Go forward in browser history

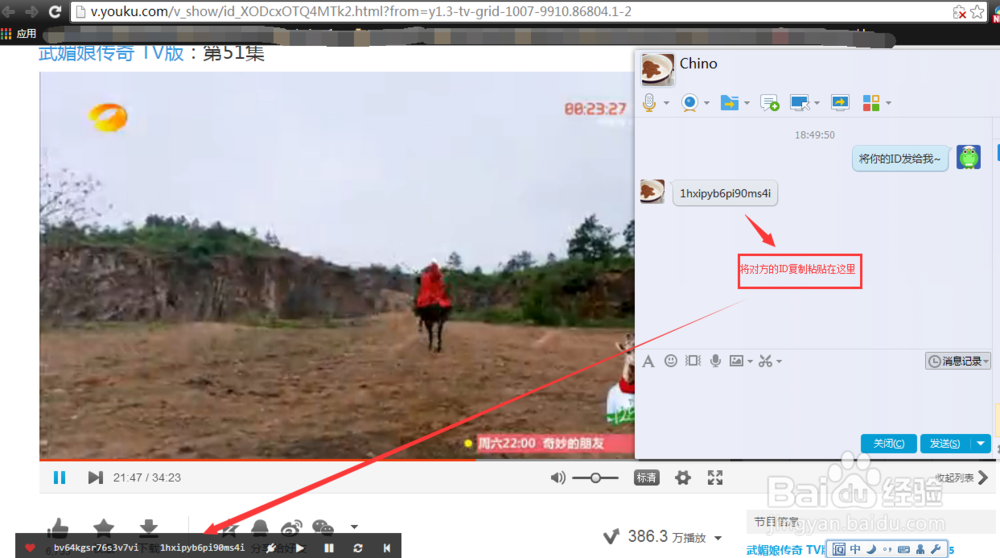click(31, 11)
